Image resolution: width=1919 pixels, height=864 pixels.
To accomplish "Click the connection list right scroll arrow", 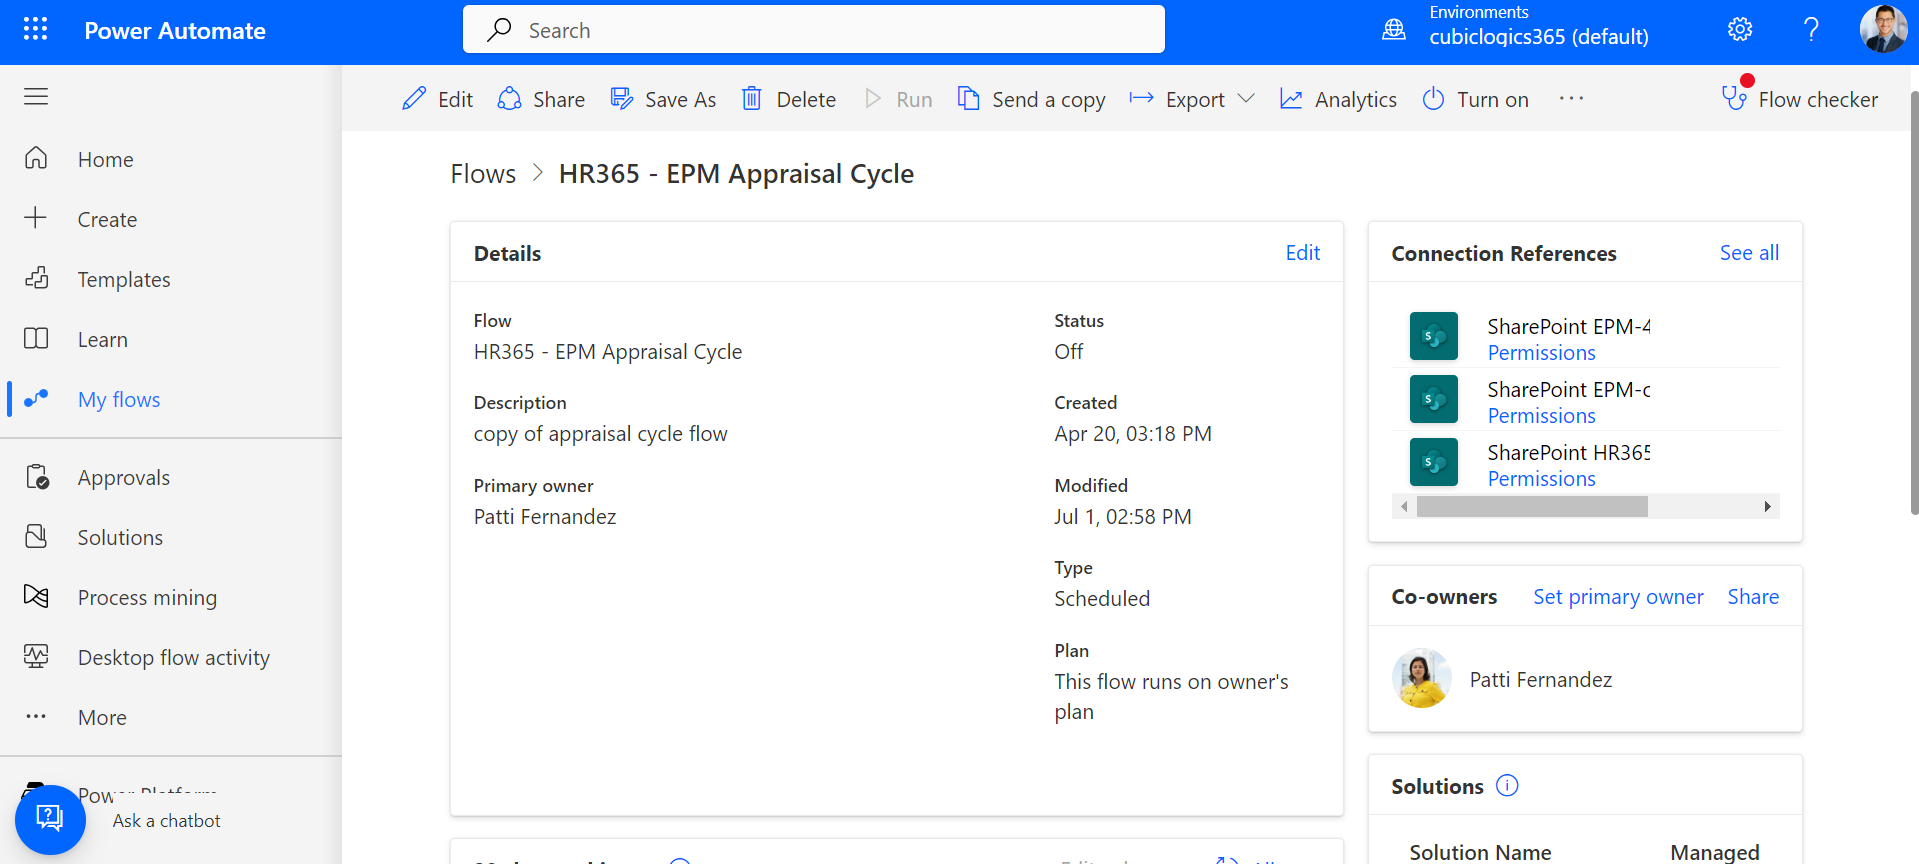I will [x=1767, y=507].
